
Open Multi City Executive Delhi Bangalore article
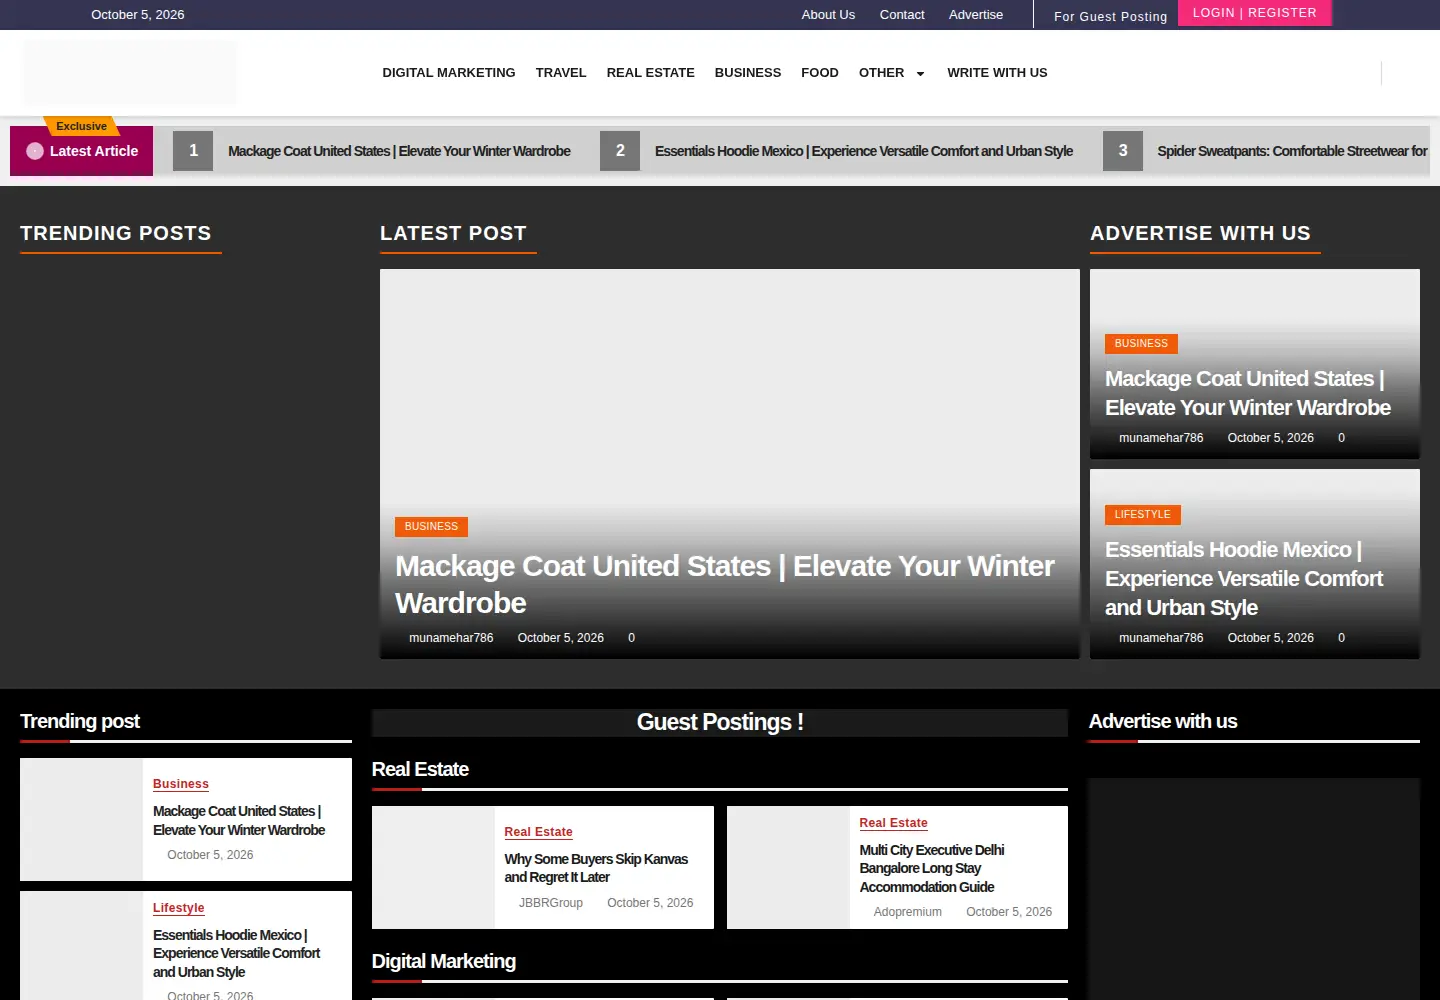pos(932,868)
